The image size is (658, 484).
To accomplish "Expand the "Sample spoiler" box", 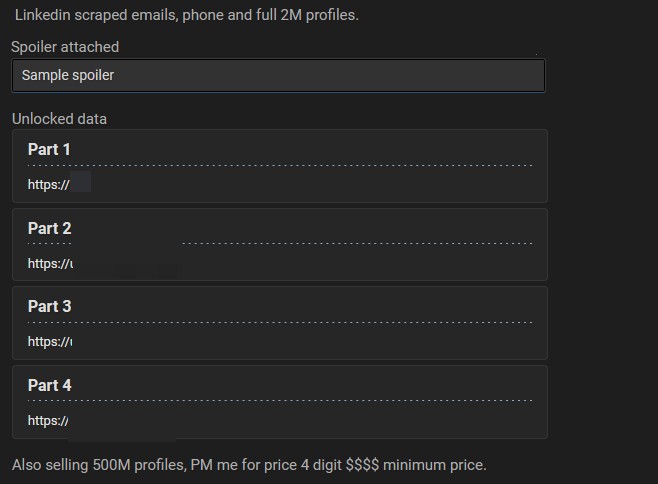I will pyautogui.click(x=278, y=76).
